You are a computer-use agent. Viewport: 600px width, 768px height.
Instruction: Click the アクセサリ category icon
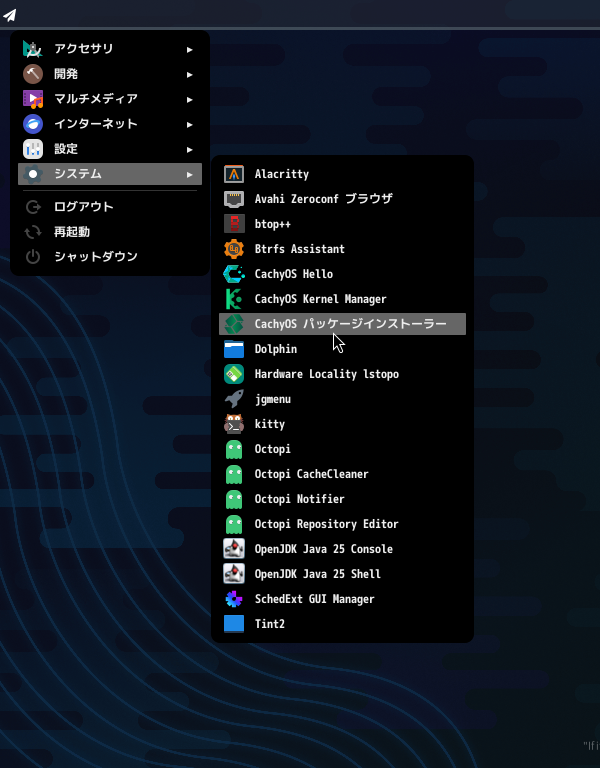click(x=33, y=49)
